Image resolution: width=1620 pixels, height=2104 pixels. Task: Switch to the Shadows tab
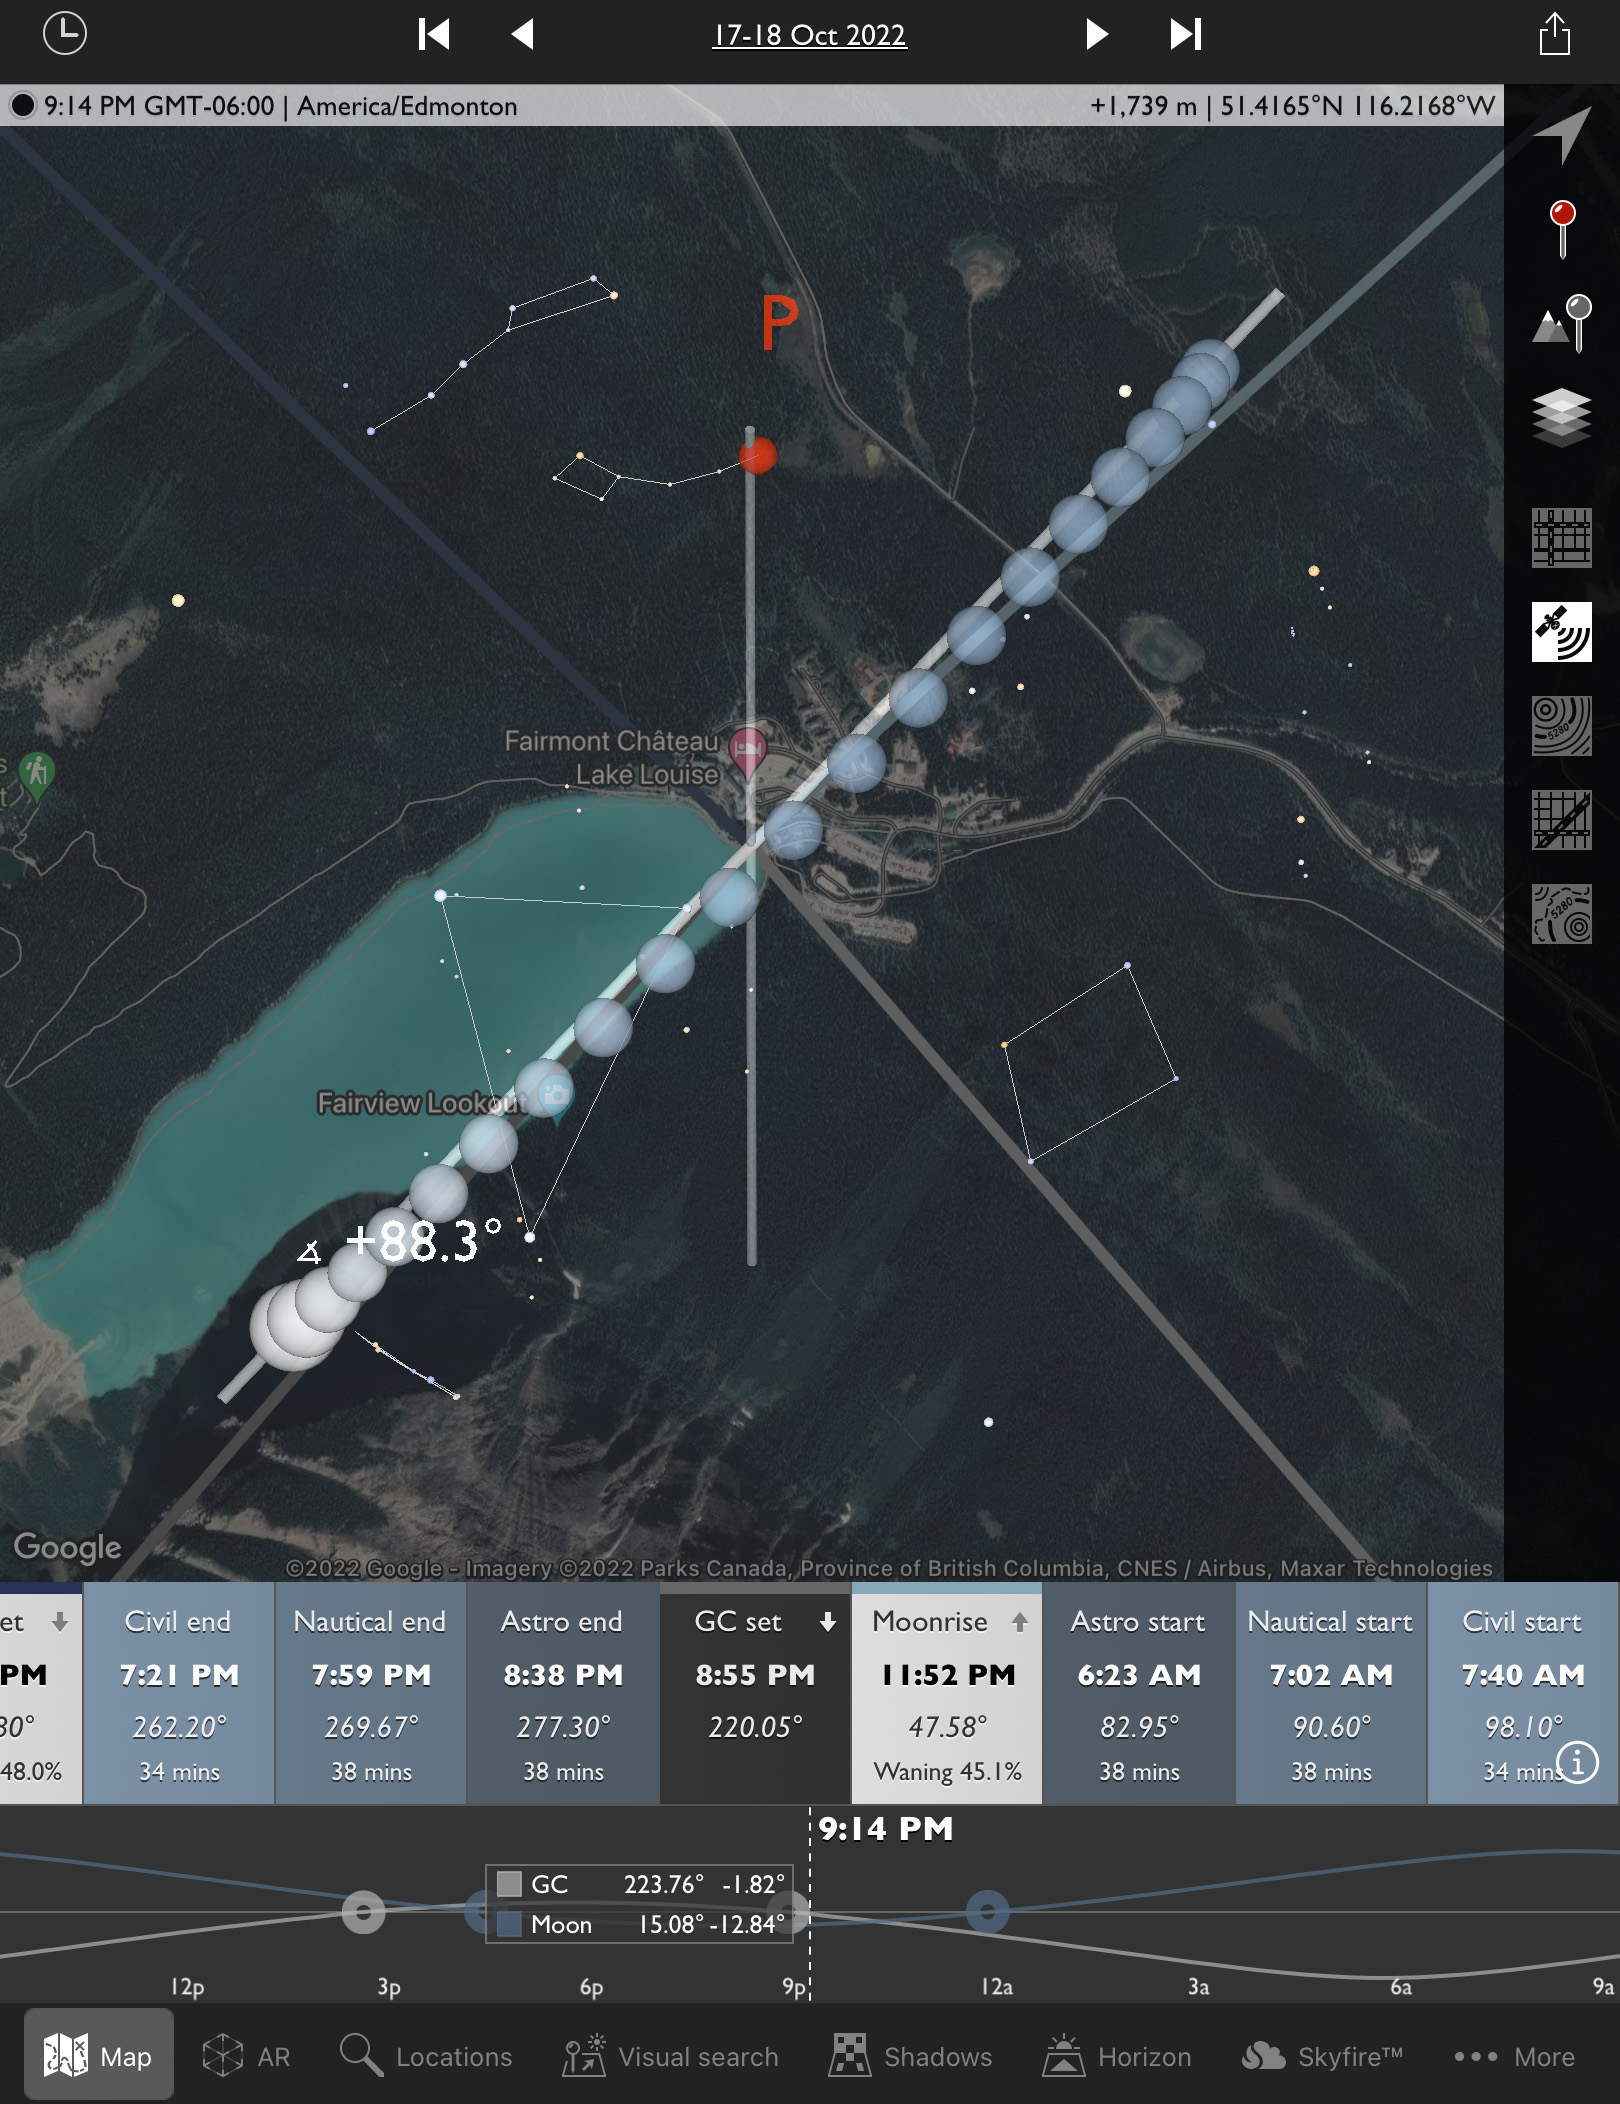910,2057
